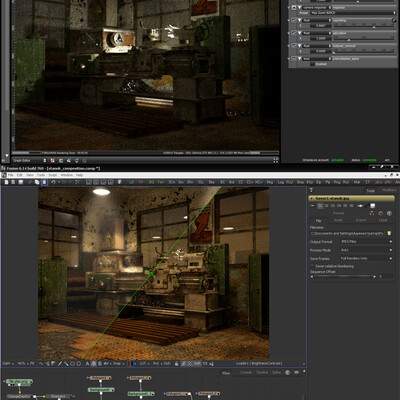Viewport: 400px width, 400px height.
Task: Open the Tools menu in Fusion
Action: (x=41, y=175)
